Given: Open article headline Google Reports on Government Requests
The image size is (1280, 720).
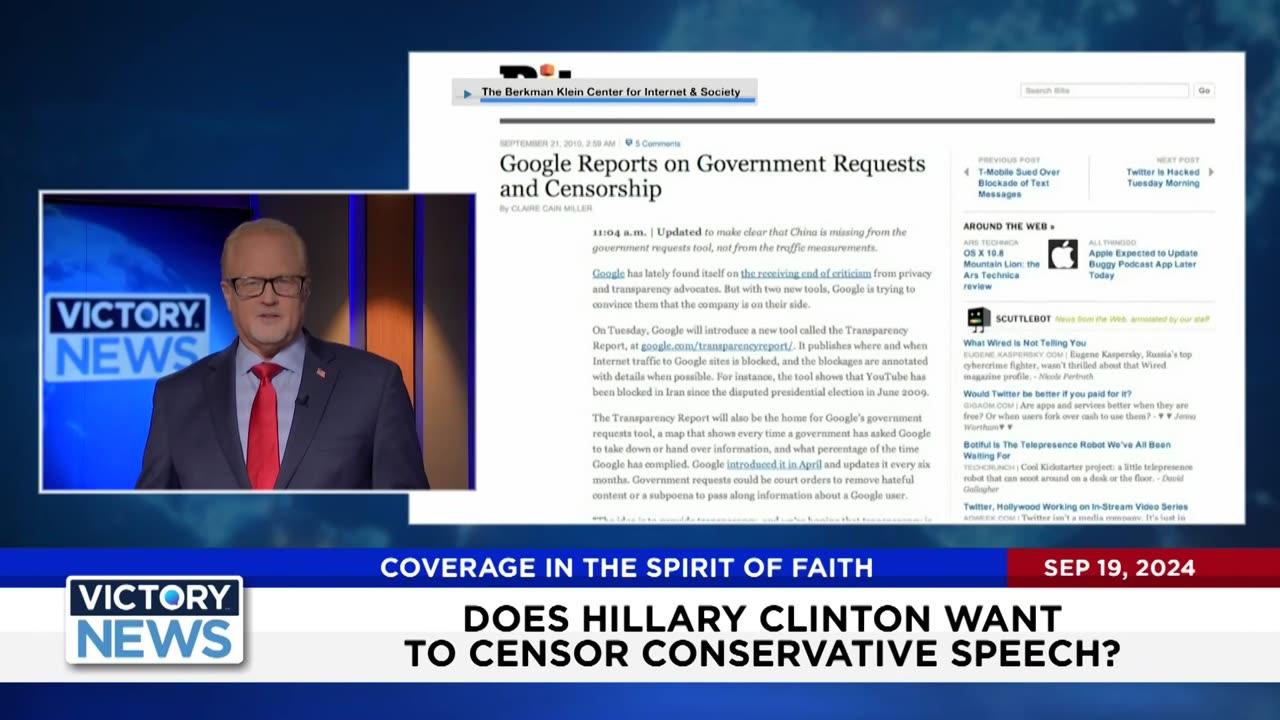Looking at the screenshot, I should point(712,176).
